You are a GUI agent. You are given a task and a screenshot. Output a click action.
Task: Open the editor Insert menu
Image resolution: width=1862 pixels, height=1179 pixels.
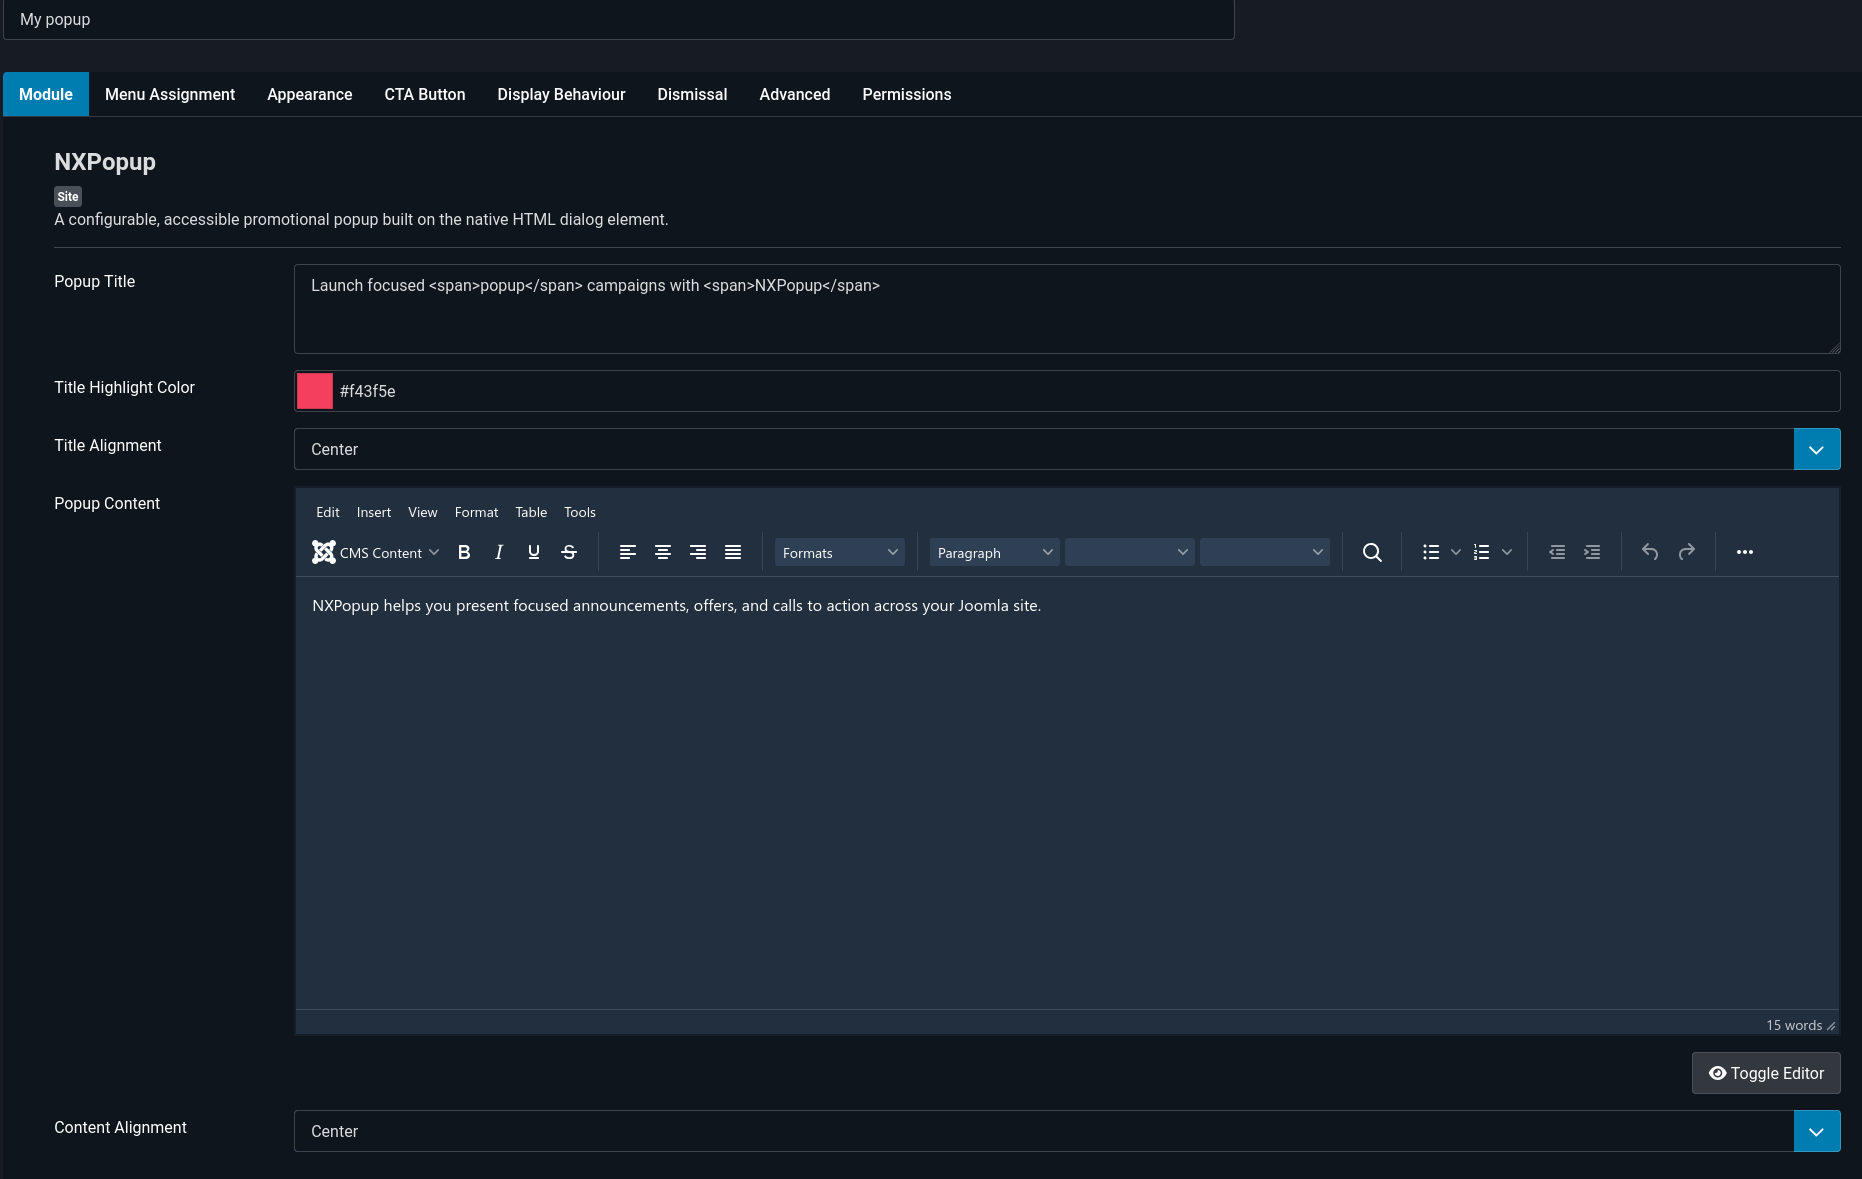(x=374, y=512)
